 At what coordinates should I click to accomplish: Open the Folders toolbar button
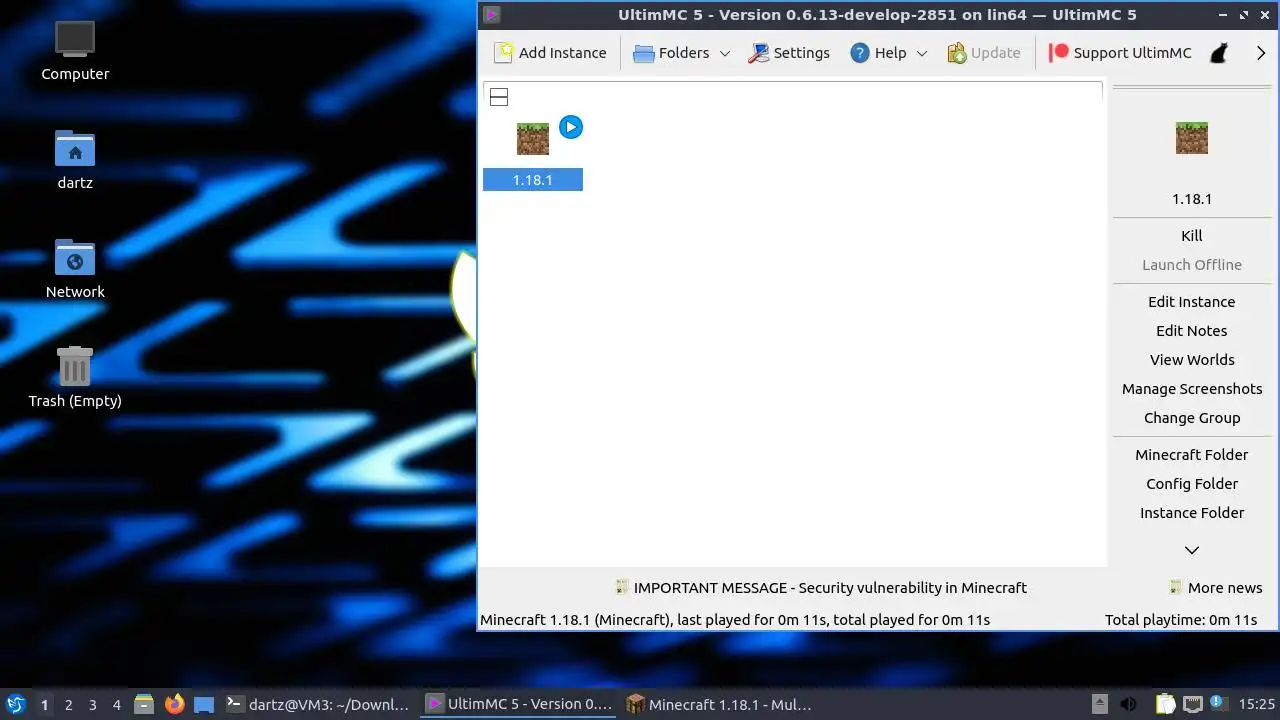[671, 53]
